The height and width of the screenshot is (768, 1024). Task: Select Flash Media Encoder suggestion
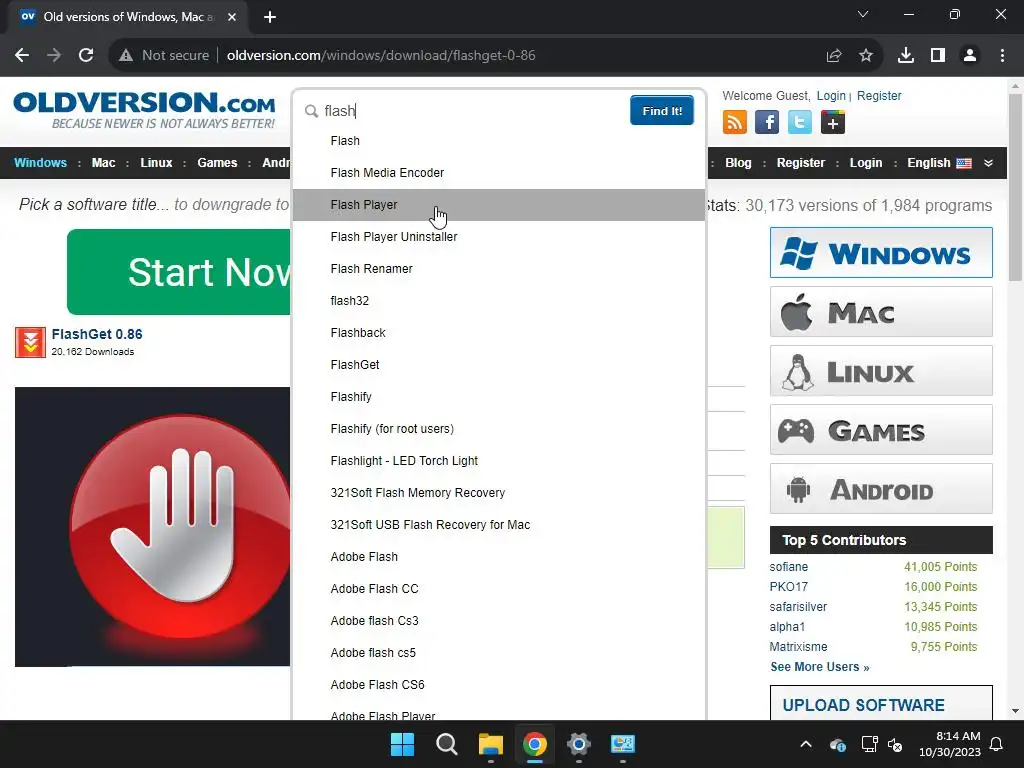(499, 173)
